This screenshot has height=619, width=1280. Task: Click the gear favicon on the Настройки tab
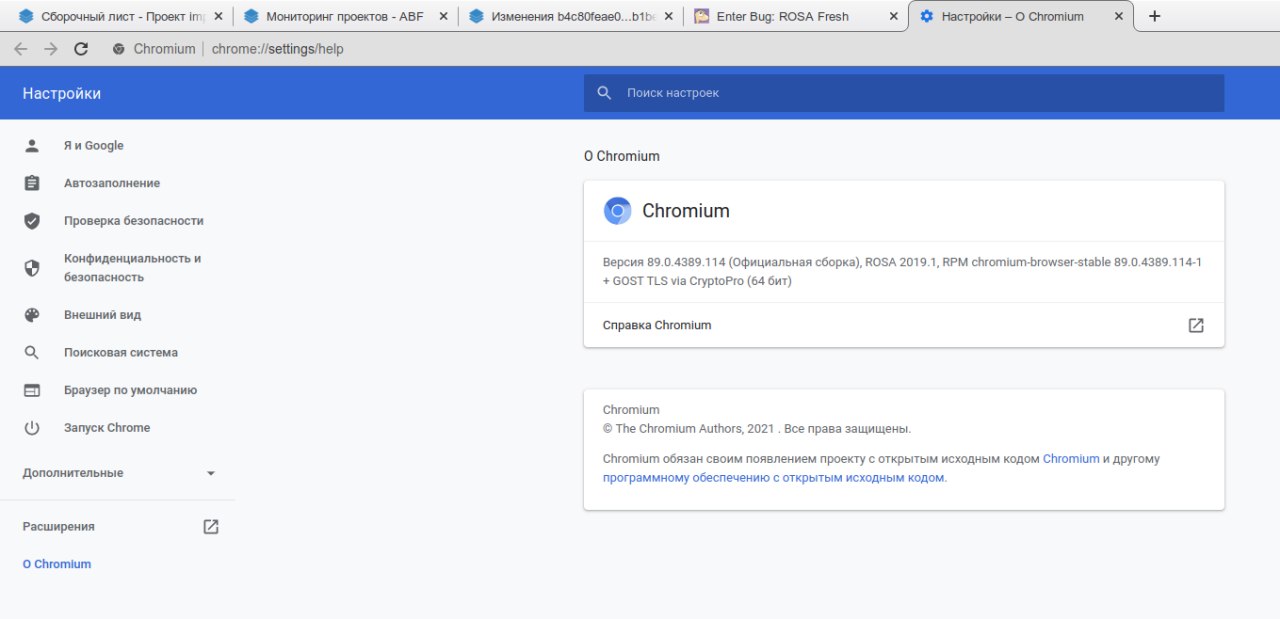click(927, 16)
